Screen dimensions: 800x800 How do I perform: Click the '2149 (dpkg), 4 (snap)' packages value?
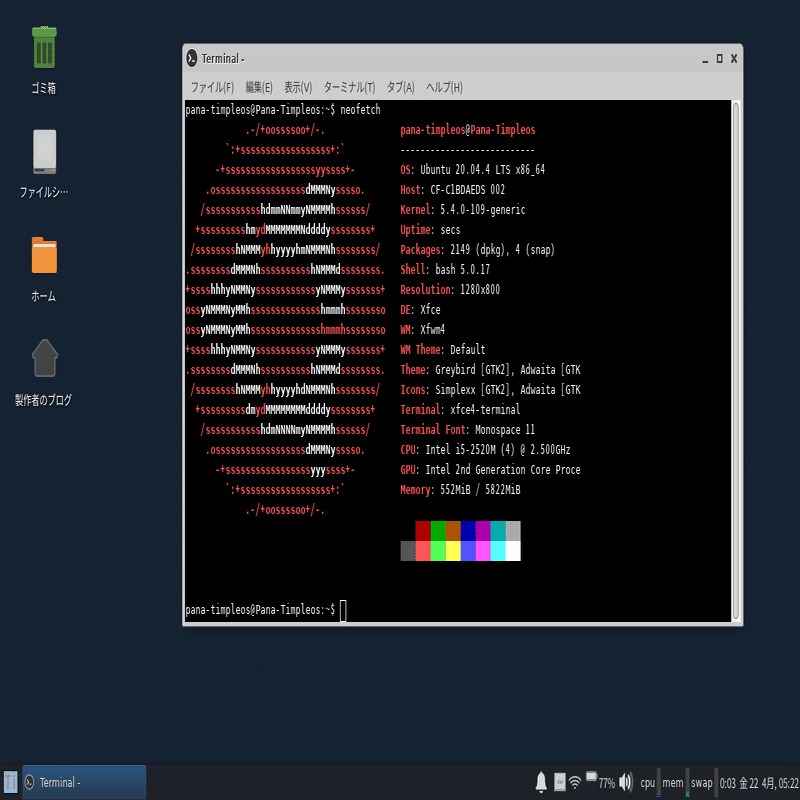(x=502, y=250)
